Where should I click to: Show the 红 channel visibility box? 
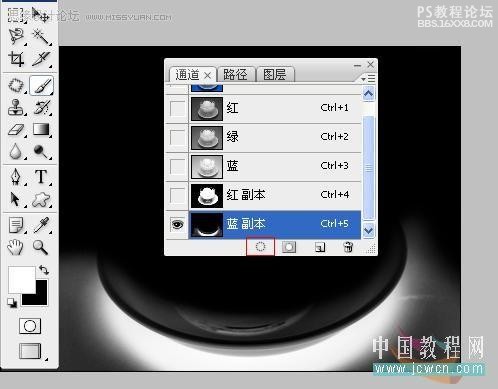tap(177, 108)
